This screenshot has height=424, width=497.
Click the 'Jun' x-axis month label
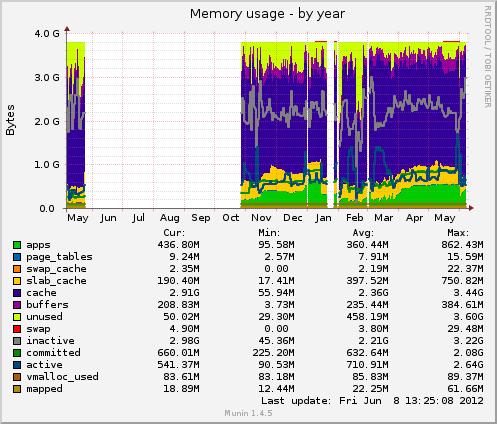click(x=108, y=218)
